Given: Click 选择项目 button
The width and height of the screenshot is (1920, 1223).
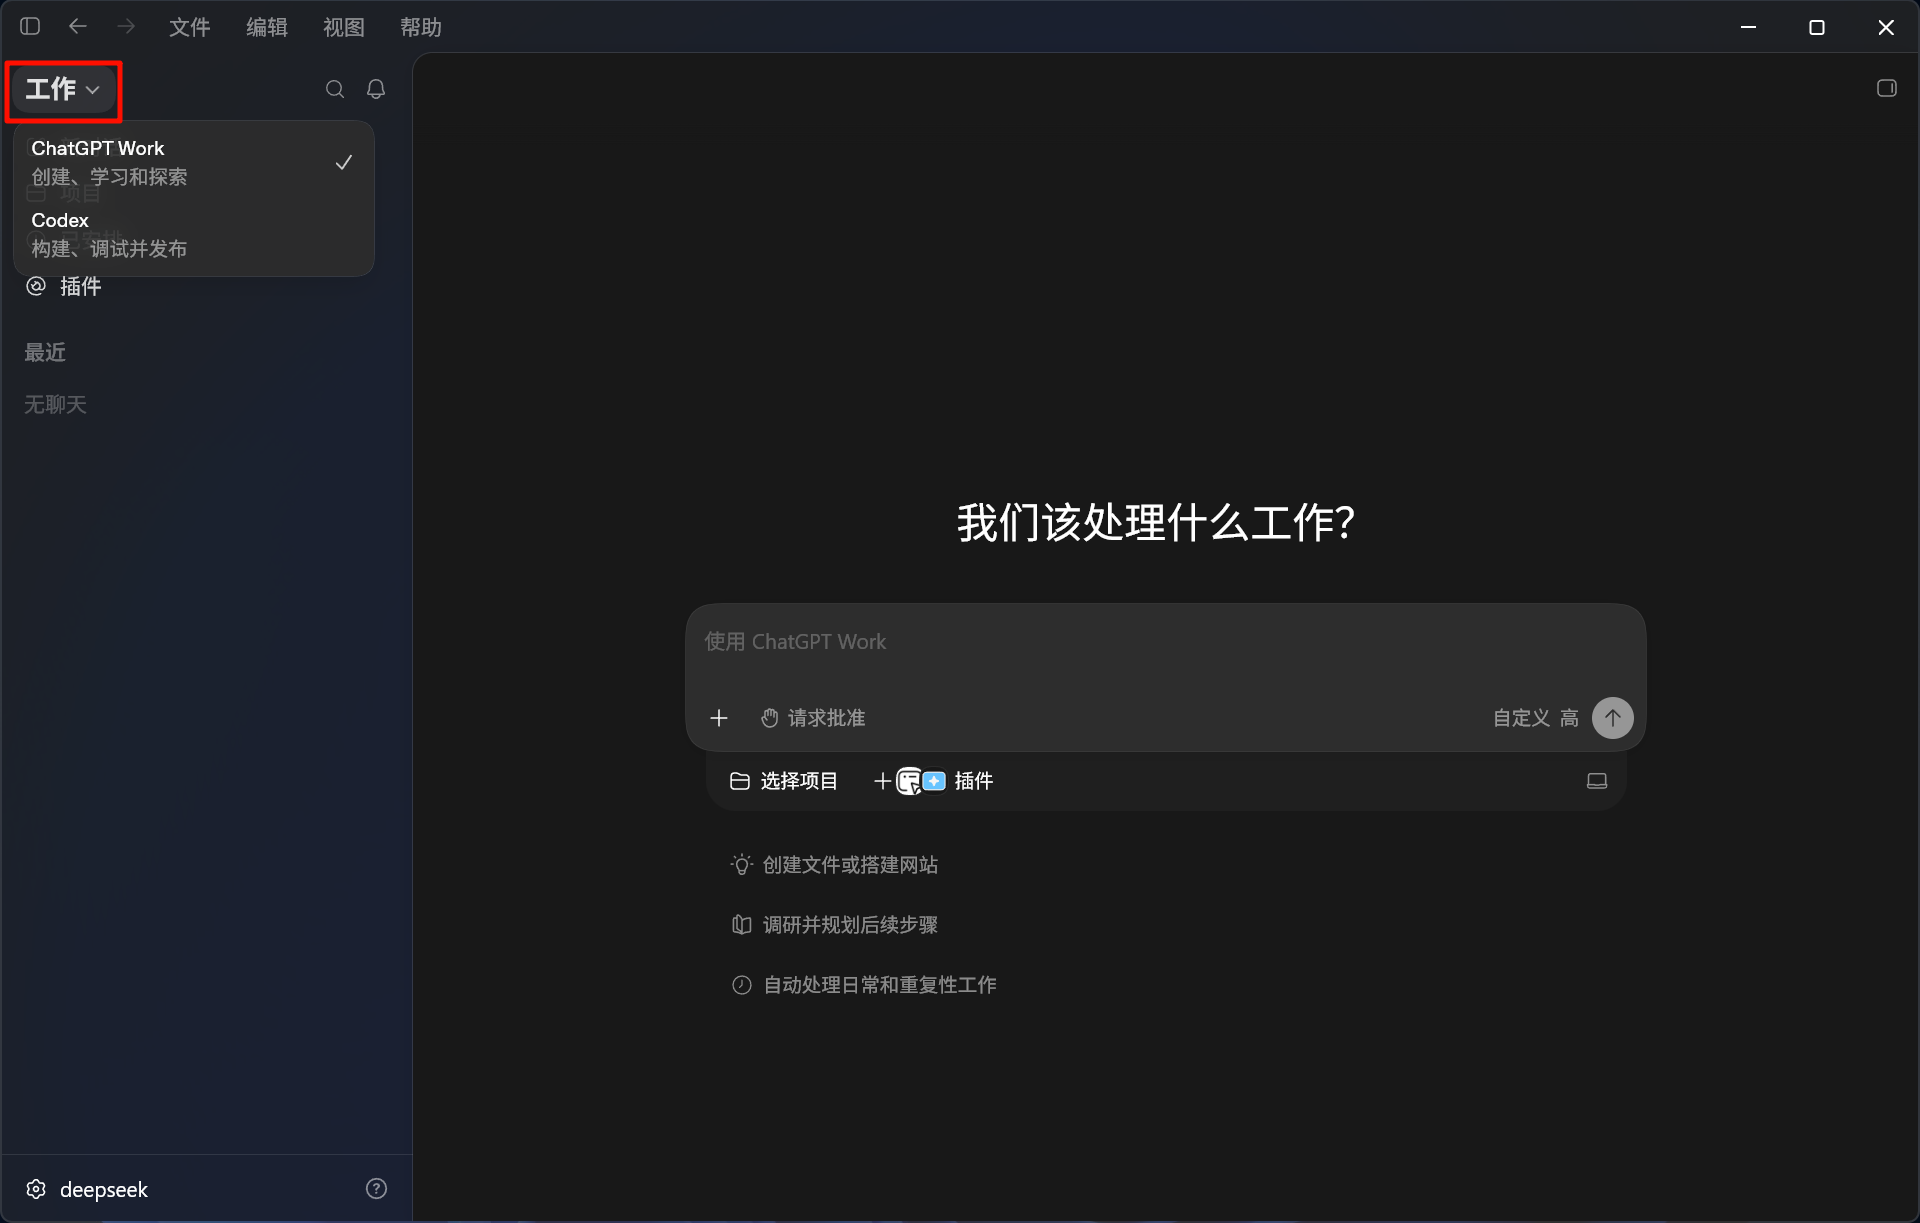Looking at the screenshot, I should pos(784,781).
